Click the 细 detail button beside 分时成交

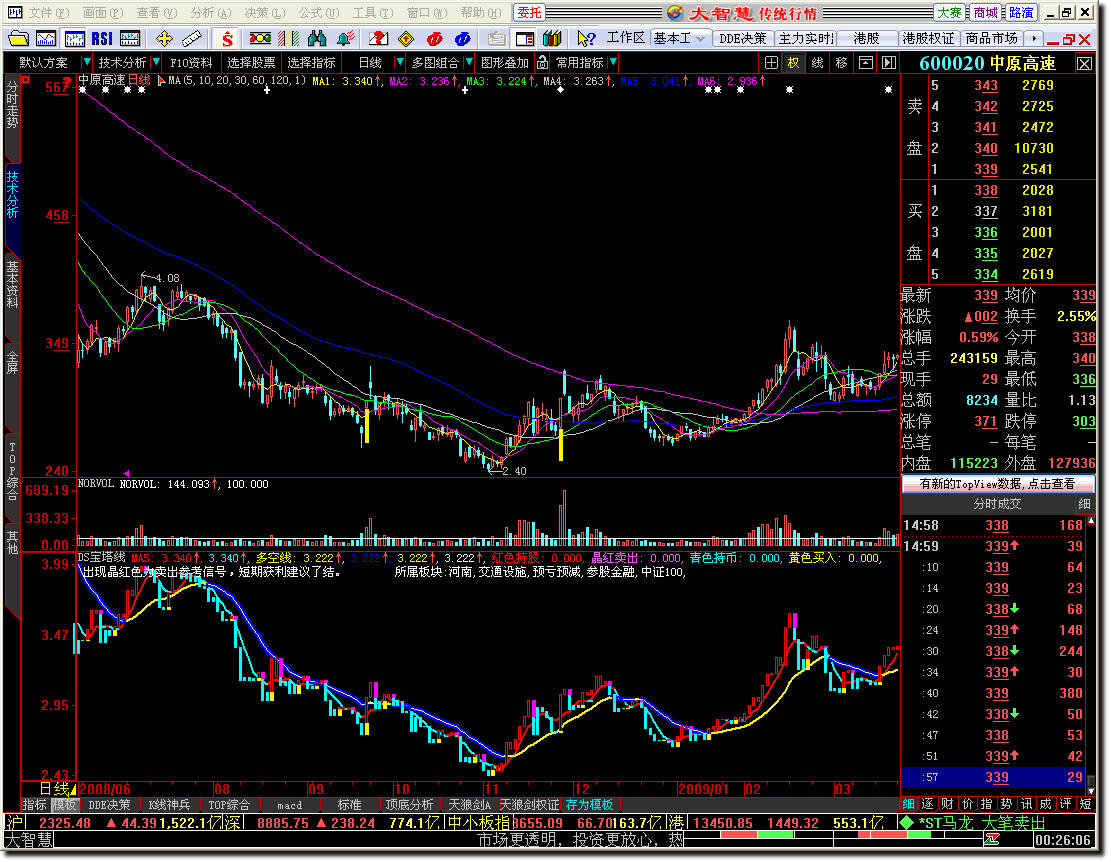tap(1084, 504)
